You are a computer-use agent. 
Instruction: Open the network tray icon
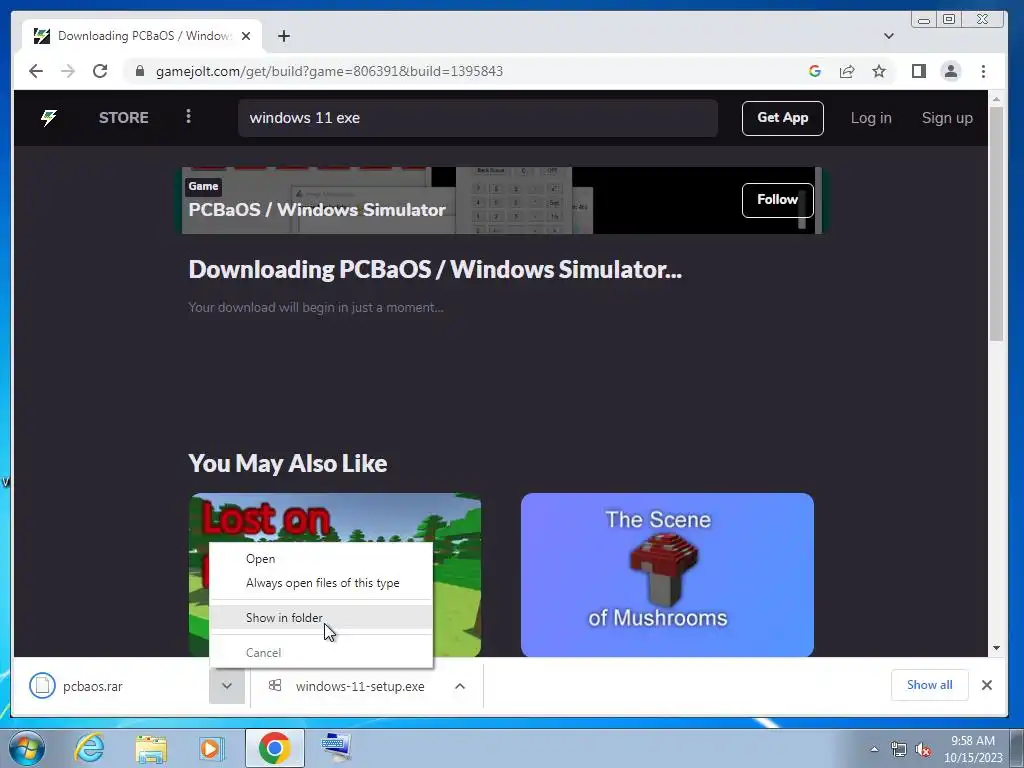(899, 750)
